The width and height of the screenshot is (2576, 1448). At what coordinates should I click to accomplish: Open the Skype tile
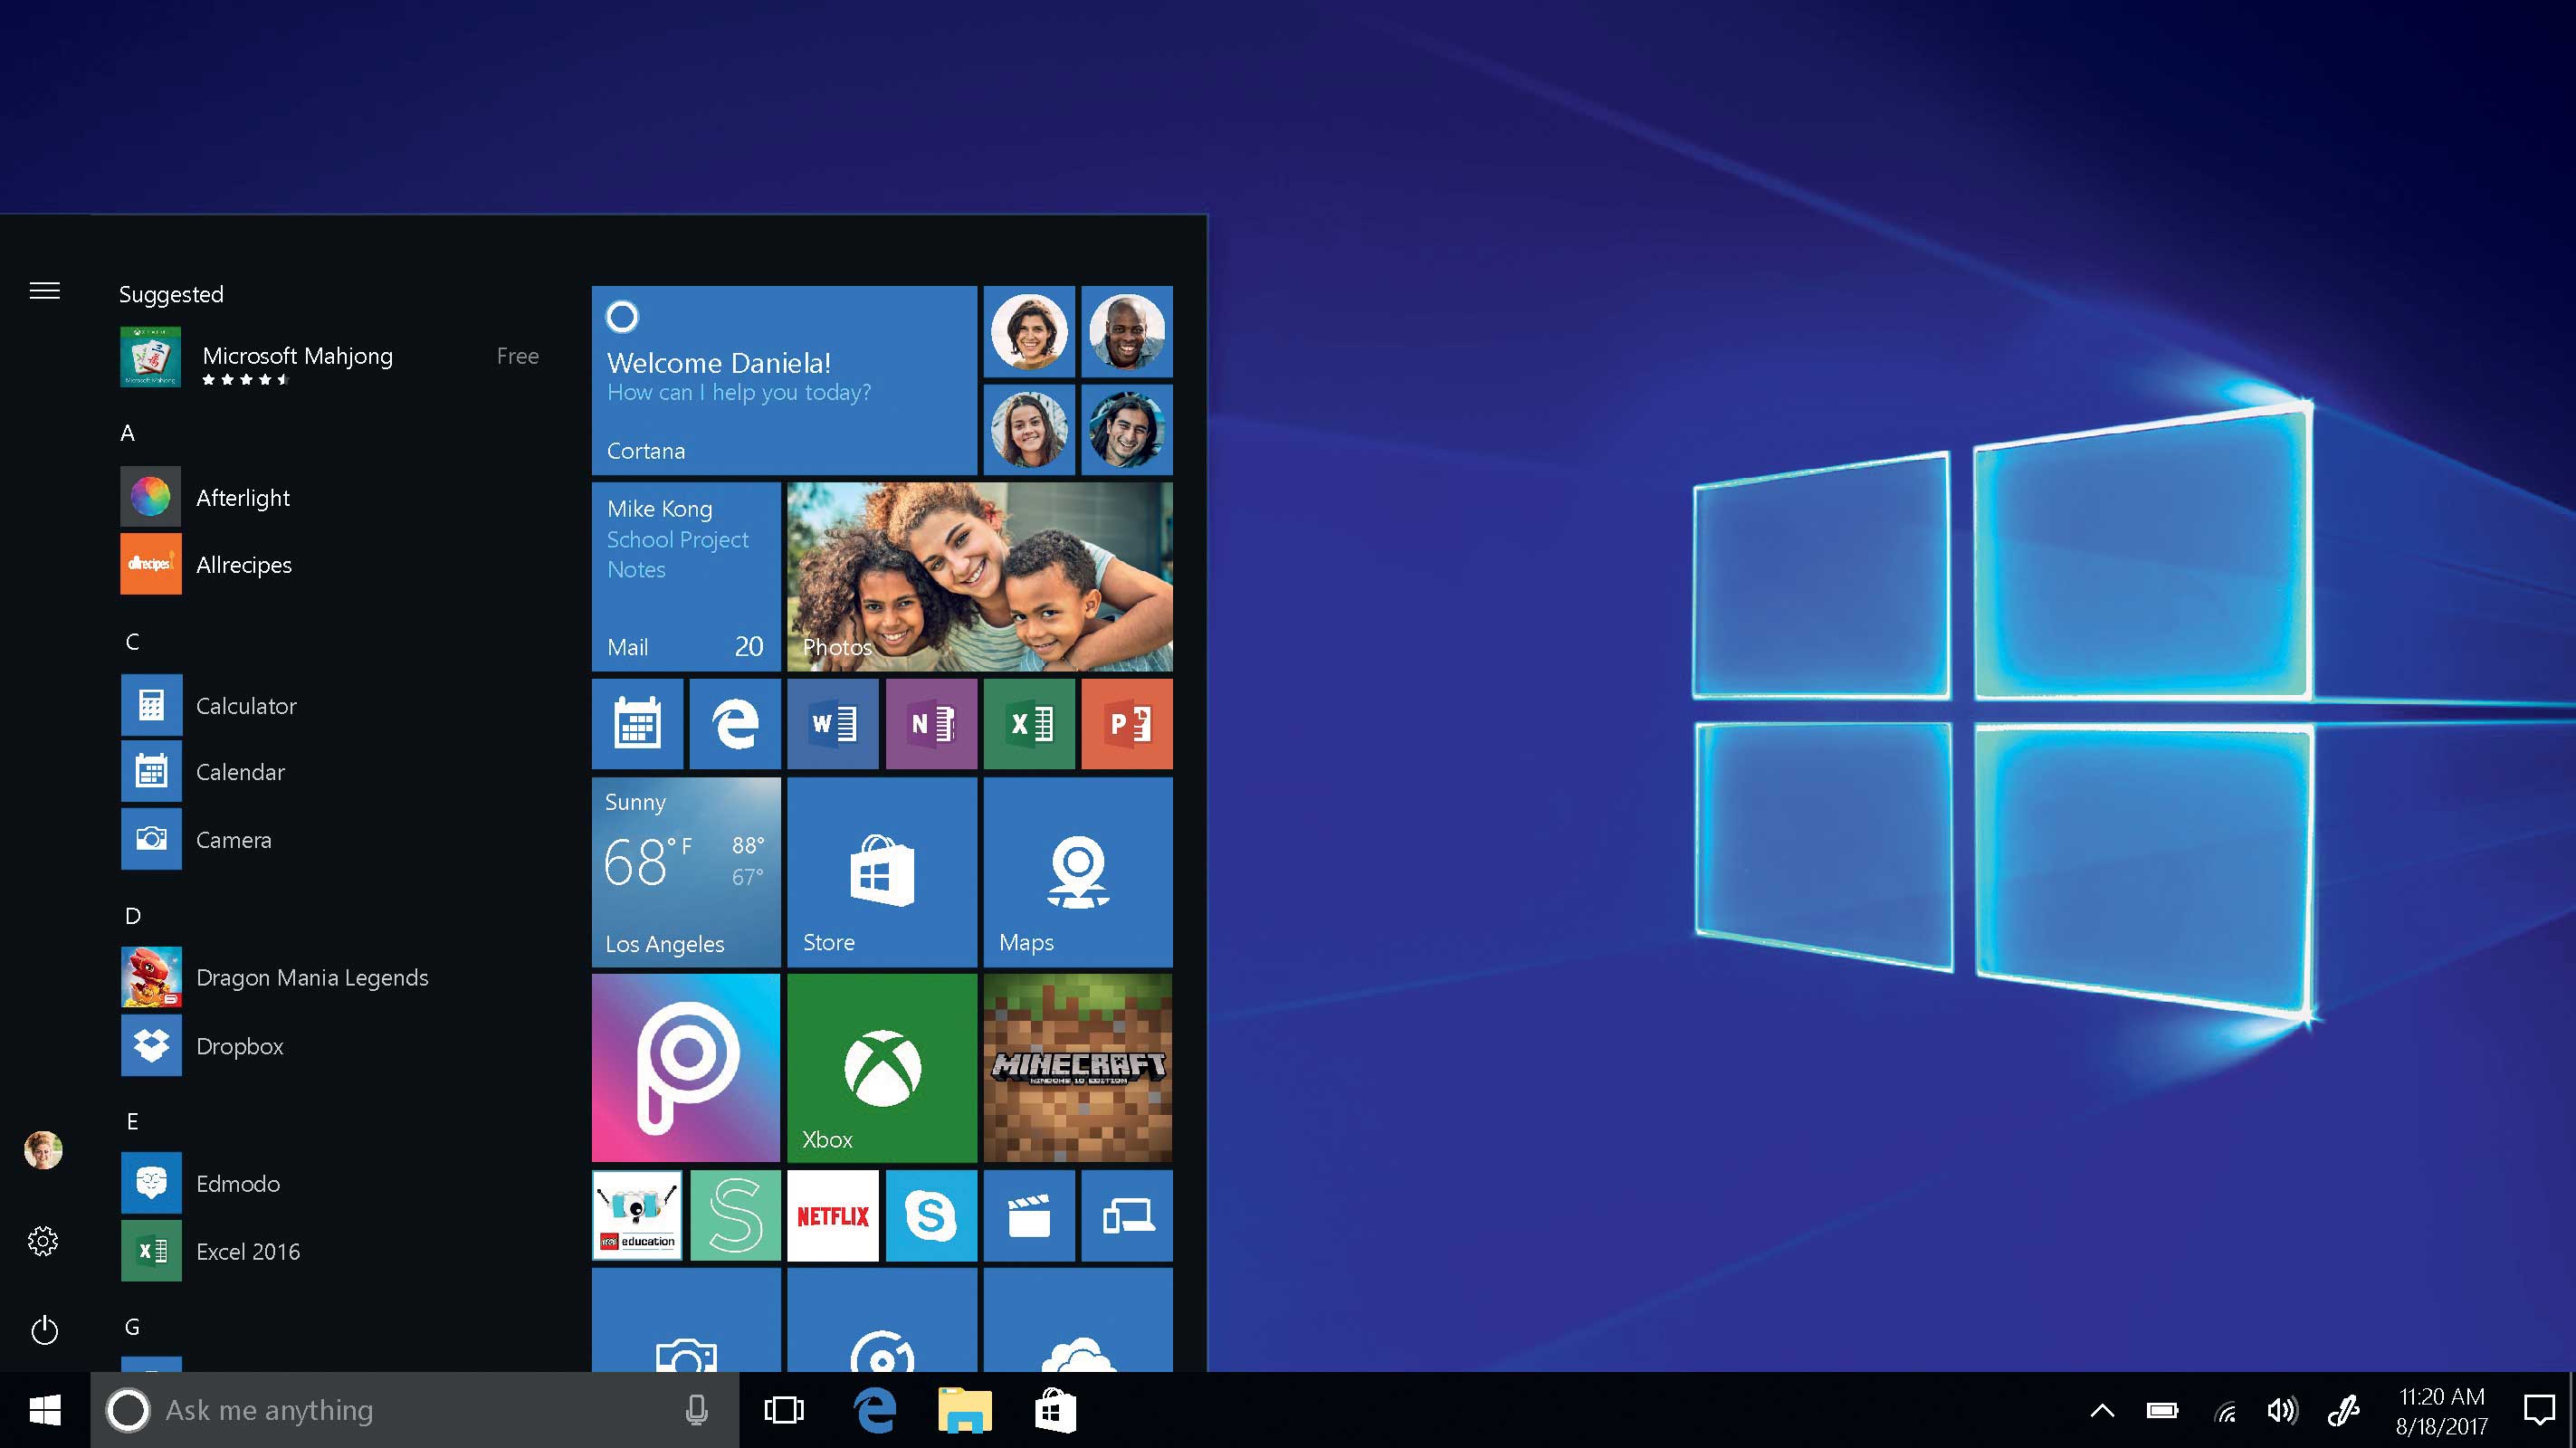pos(930,1215)
